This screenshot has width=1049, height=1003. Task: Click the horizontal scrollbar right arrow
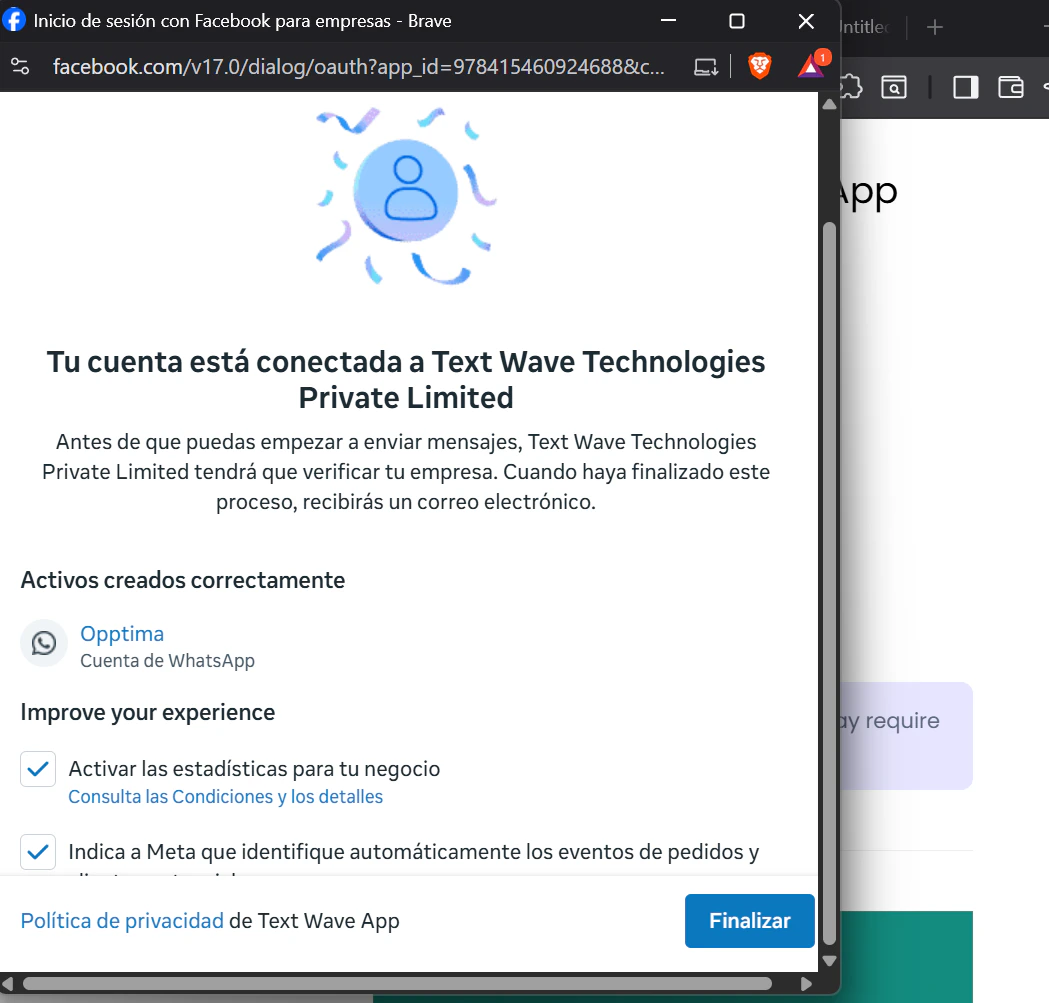(806, 984)
